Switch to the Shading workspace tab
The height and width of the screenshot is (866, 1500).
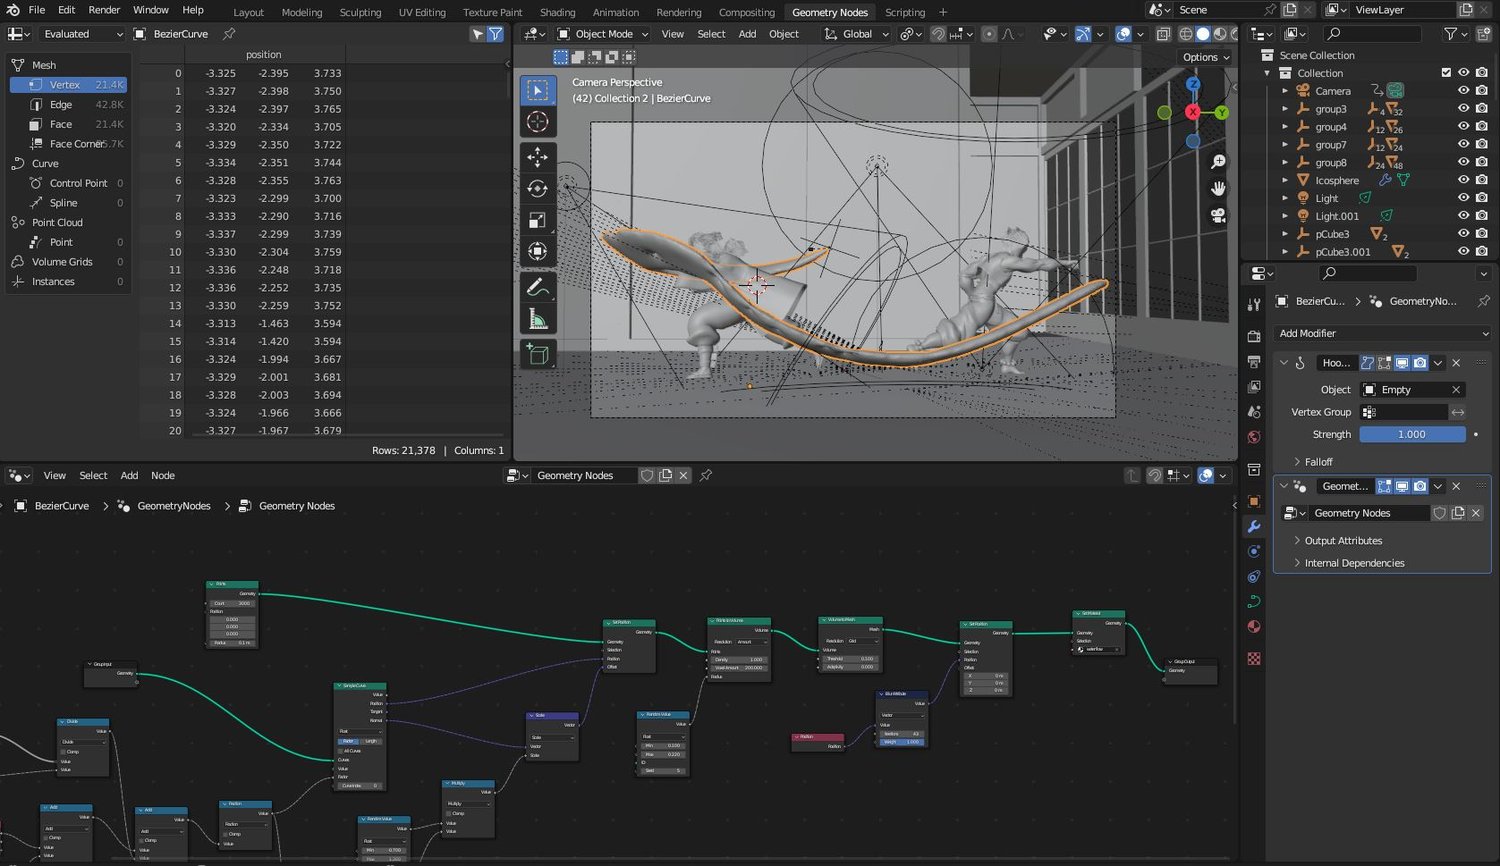(x=558, y=13)
